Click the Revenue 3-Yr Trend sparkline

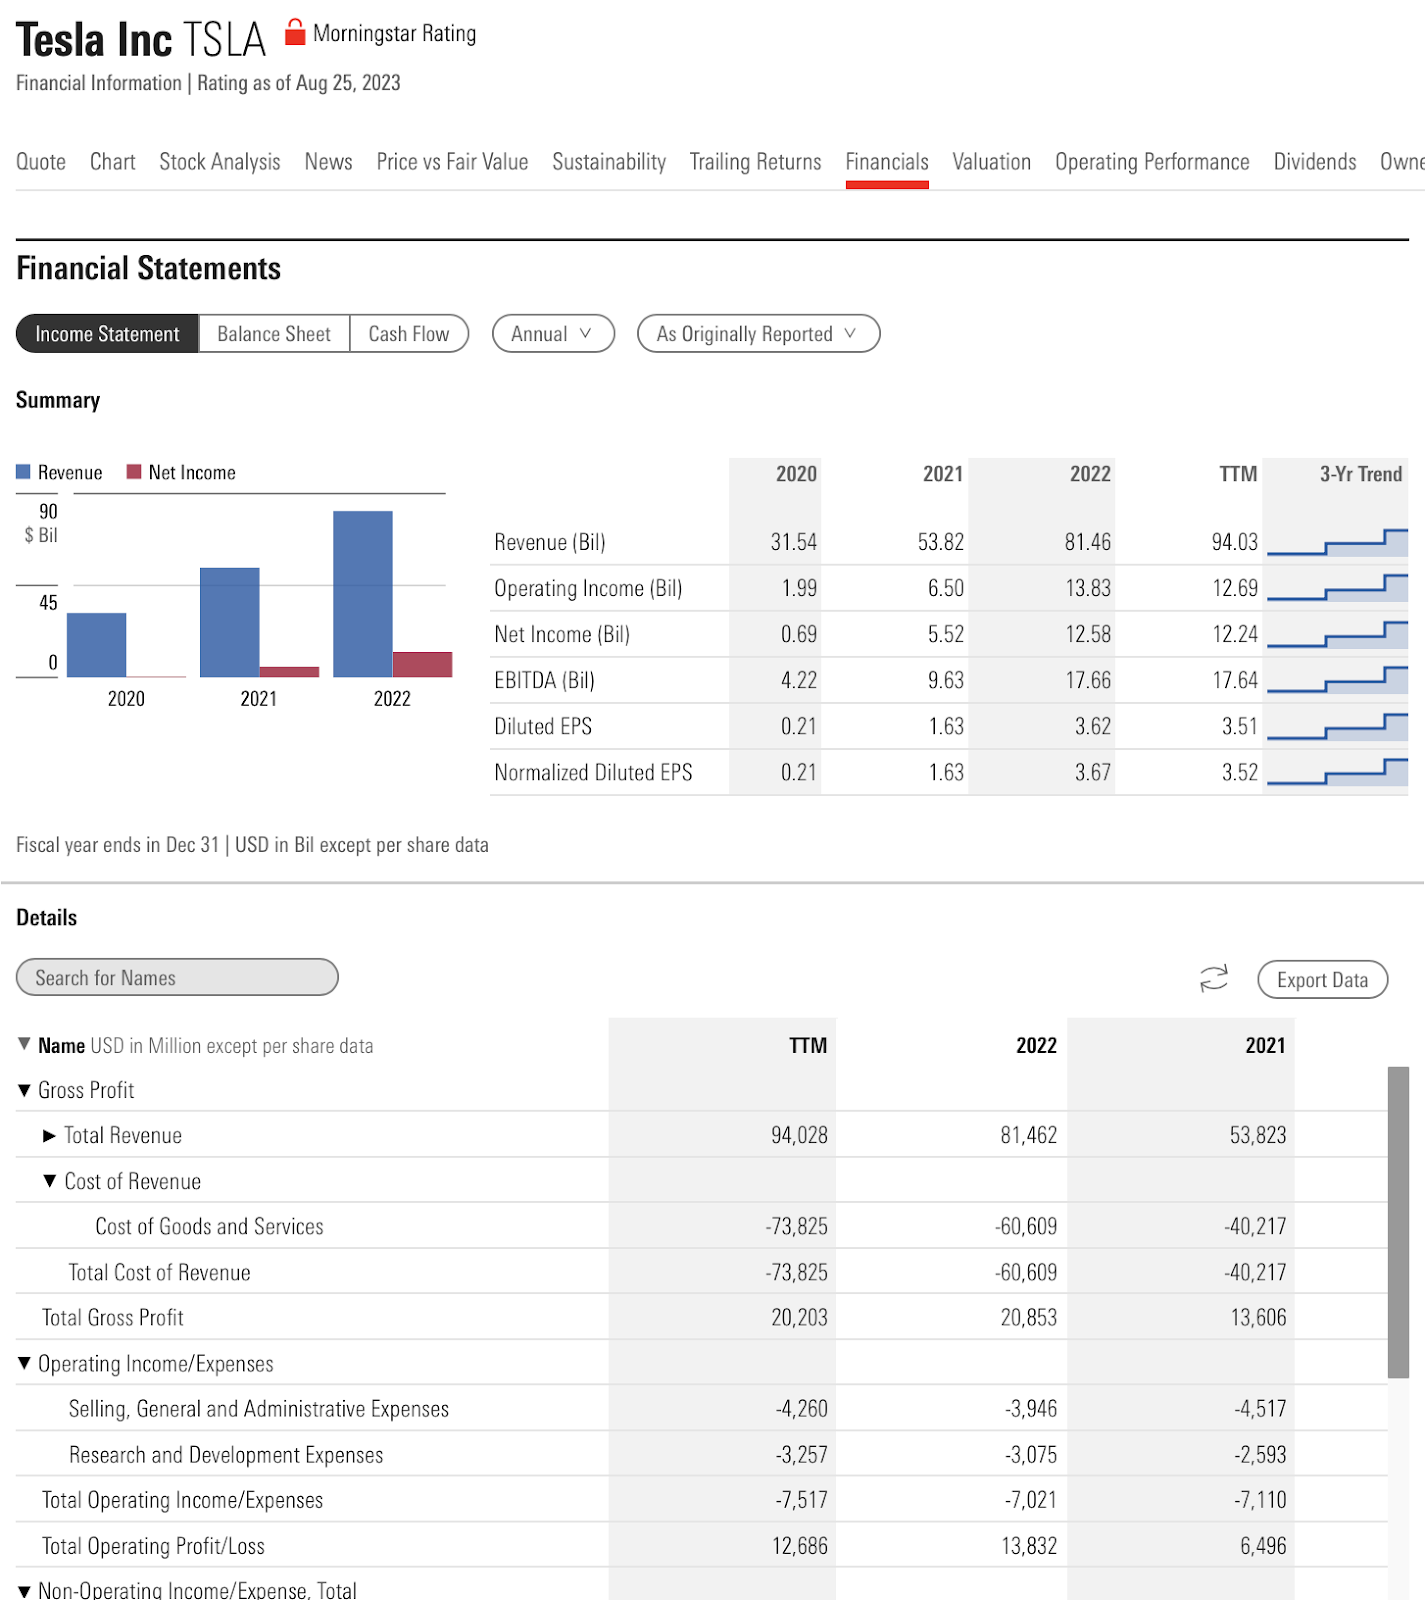1337,542
